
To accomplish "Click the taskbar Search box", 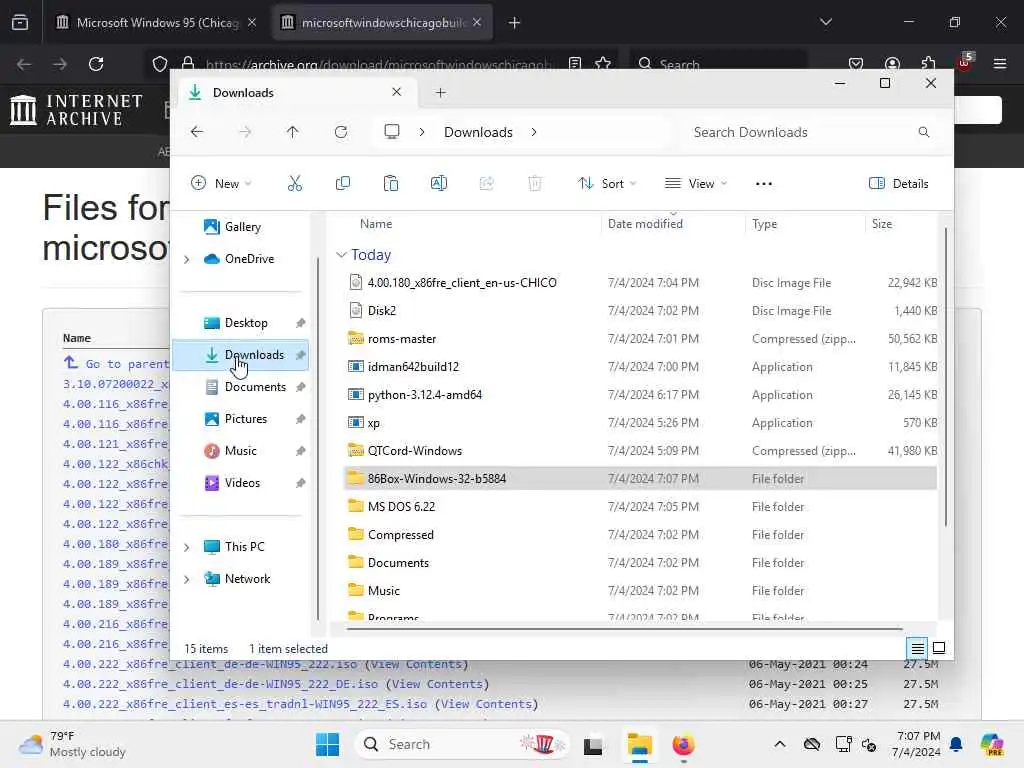I will (461, 744).
